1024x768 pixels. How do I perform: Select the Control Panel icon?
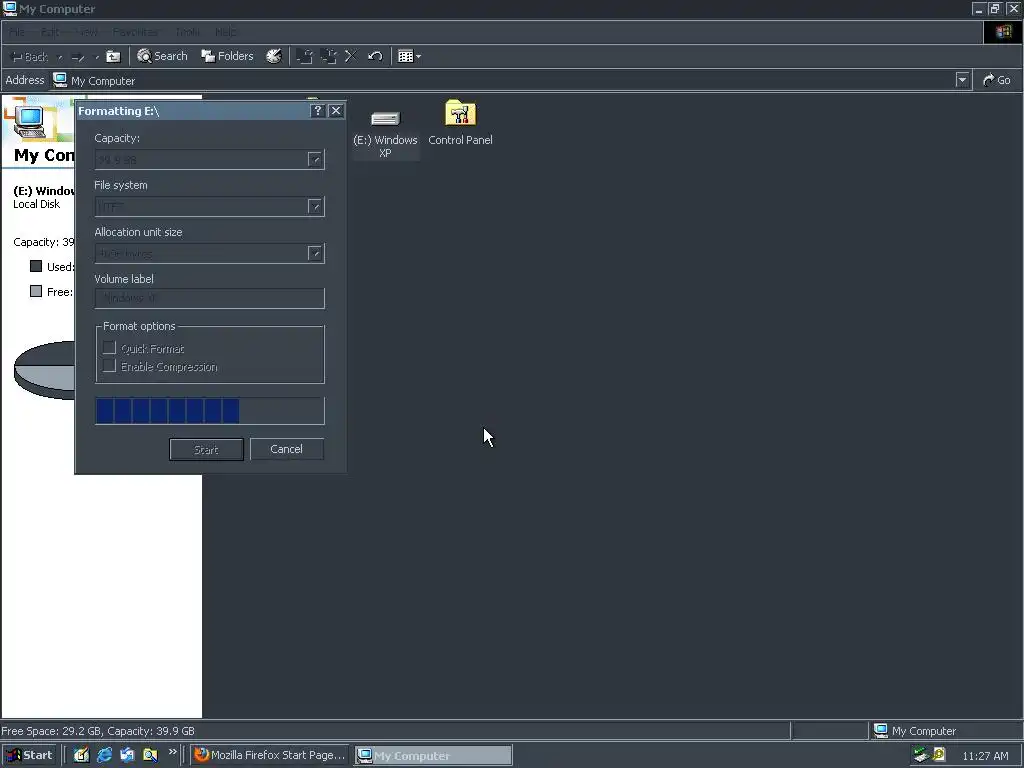point(460,123)
